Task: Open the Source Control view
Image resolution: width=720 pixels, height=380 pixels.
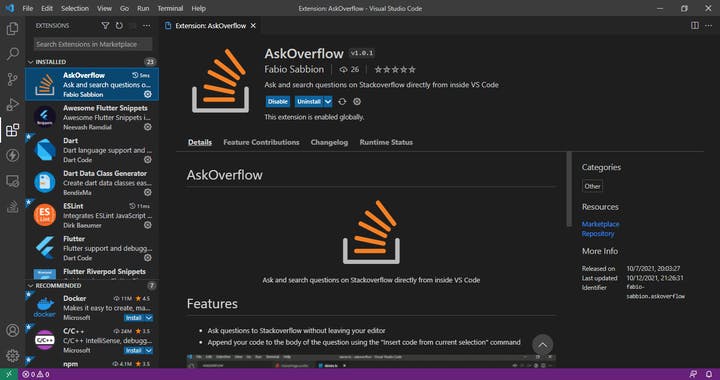Action: coord(12,79)
